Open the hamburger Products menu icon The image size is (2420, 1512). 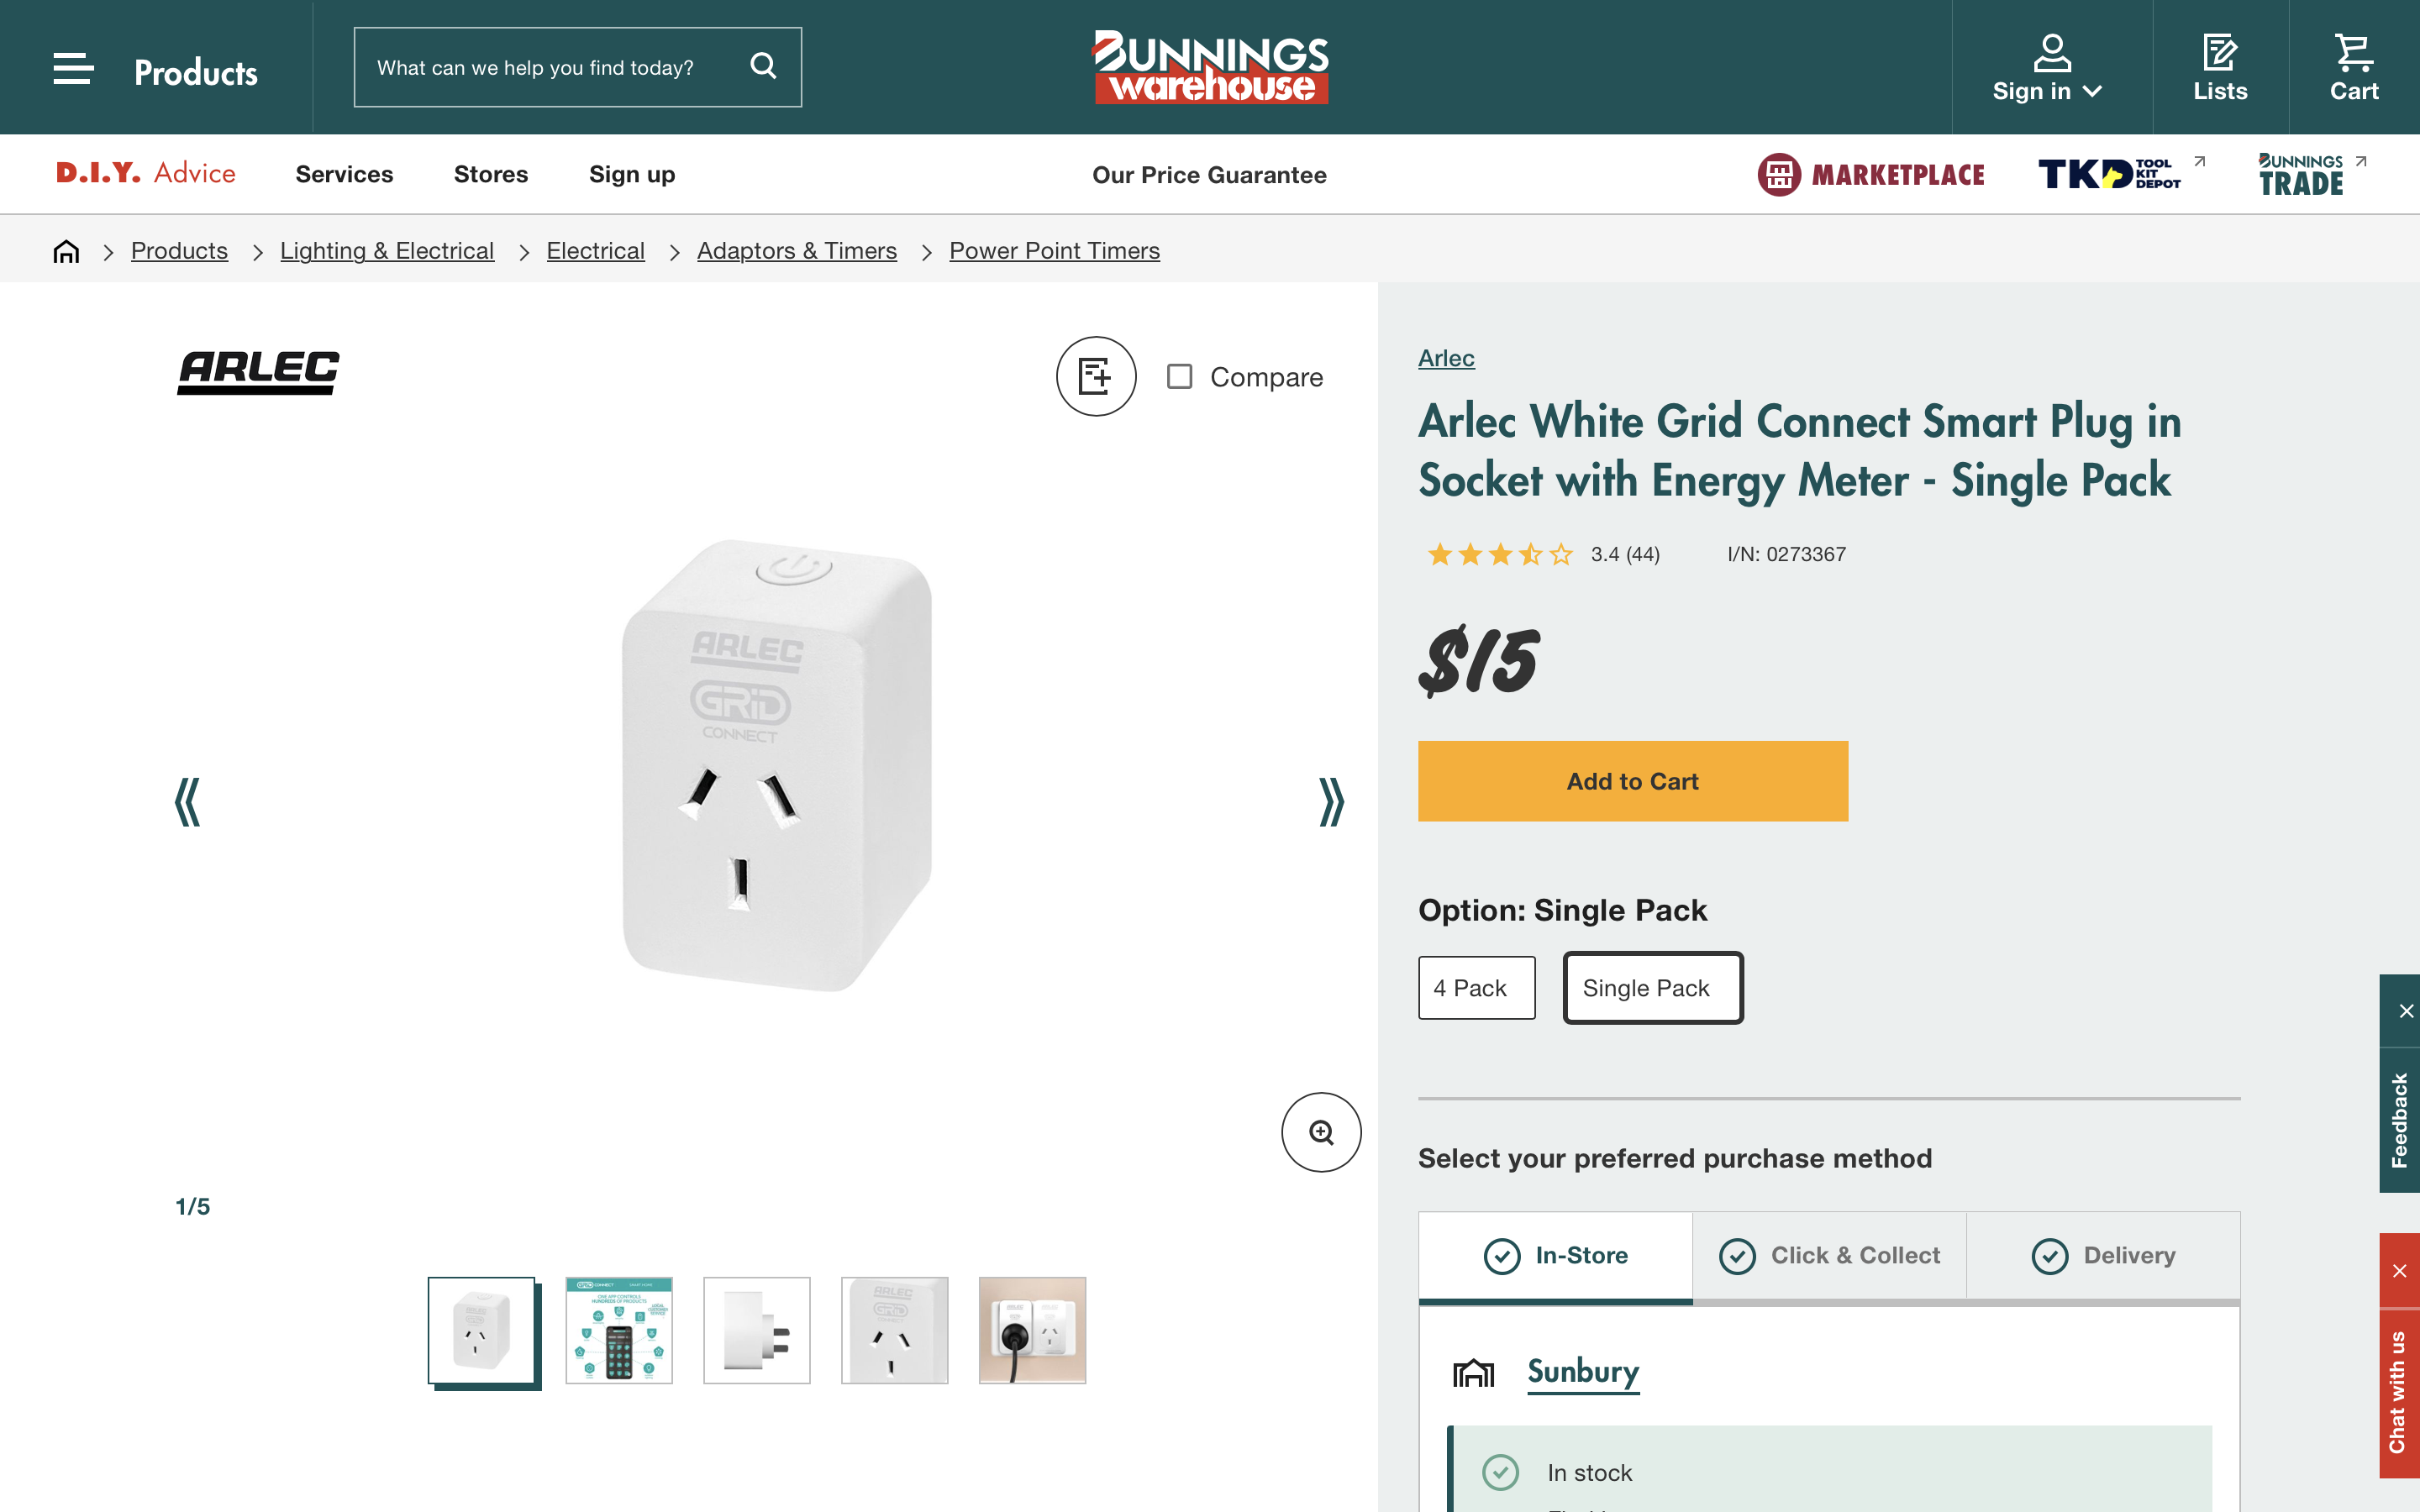pos(73,68)
